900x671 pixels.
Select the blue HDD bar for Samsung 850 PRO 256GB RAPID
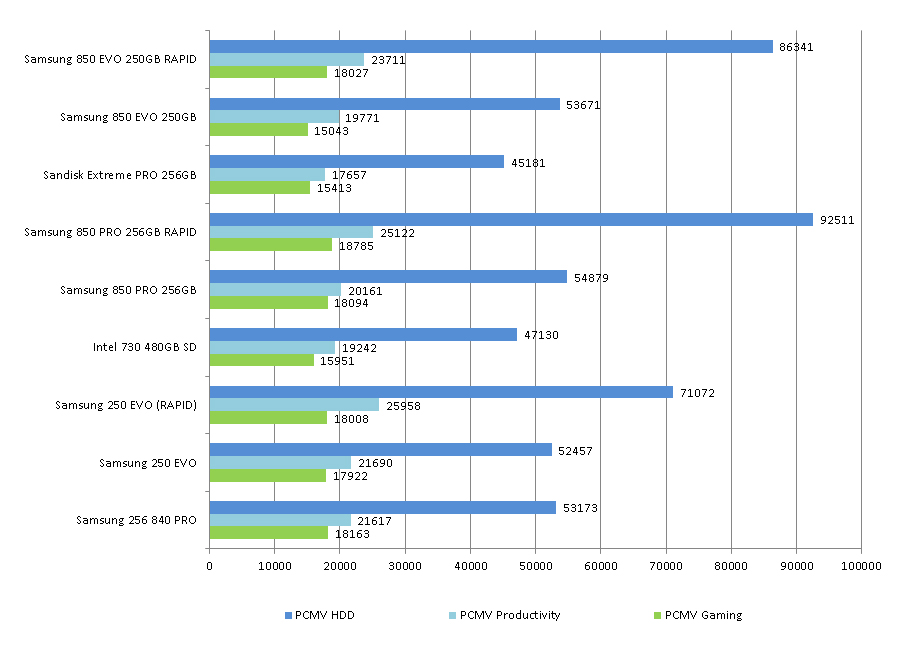(x=511, y=219)
